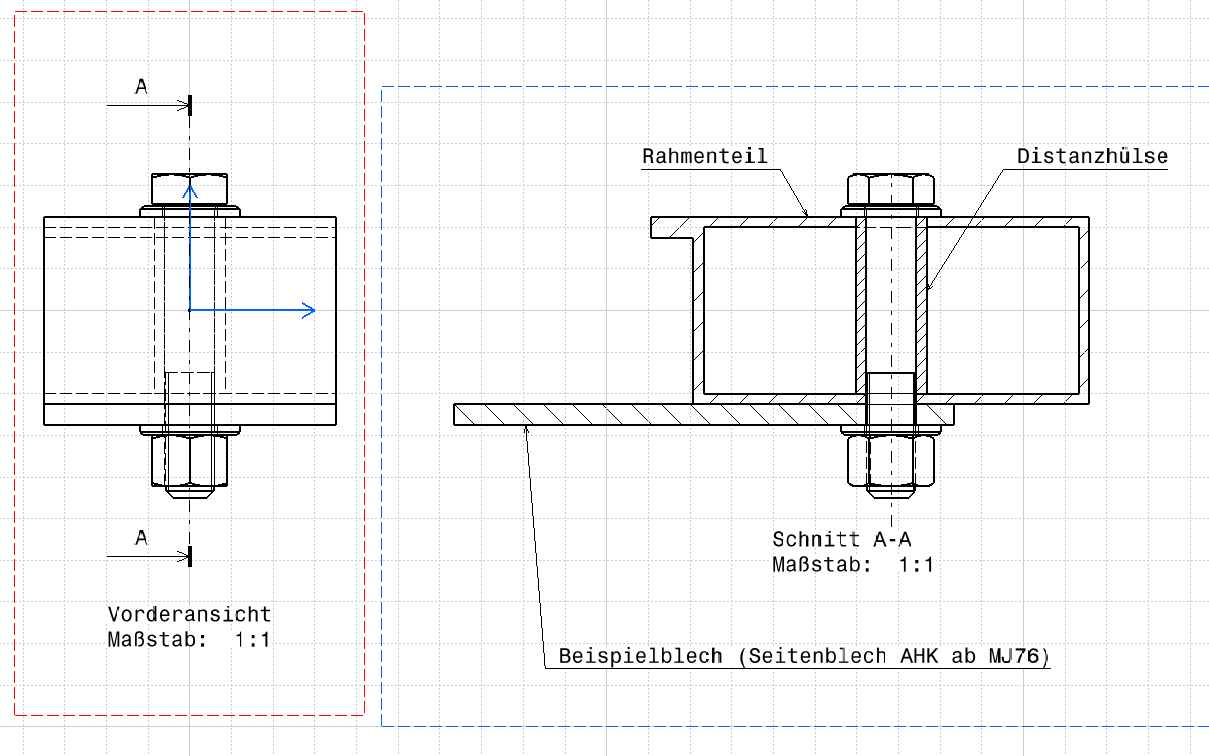Select the top bolt head in front view
The image size is (1209, 756).
coord(190,188)
